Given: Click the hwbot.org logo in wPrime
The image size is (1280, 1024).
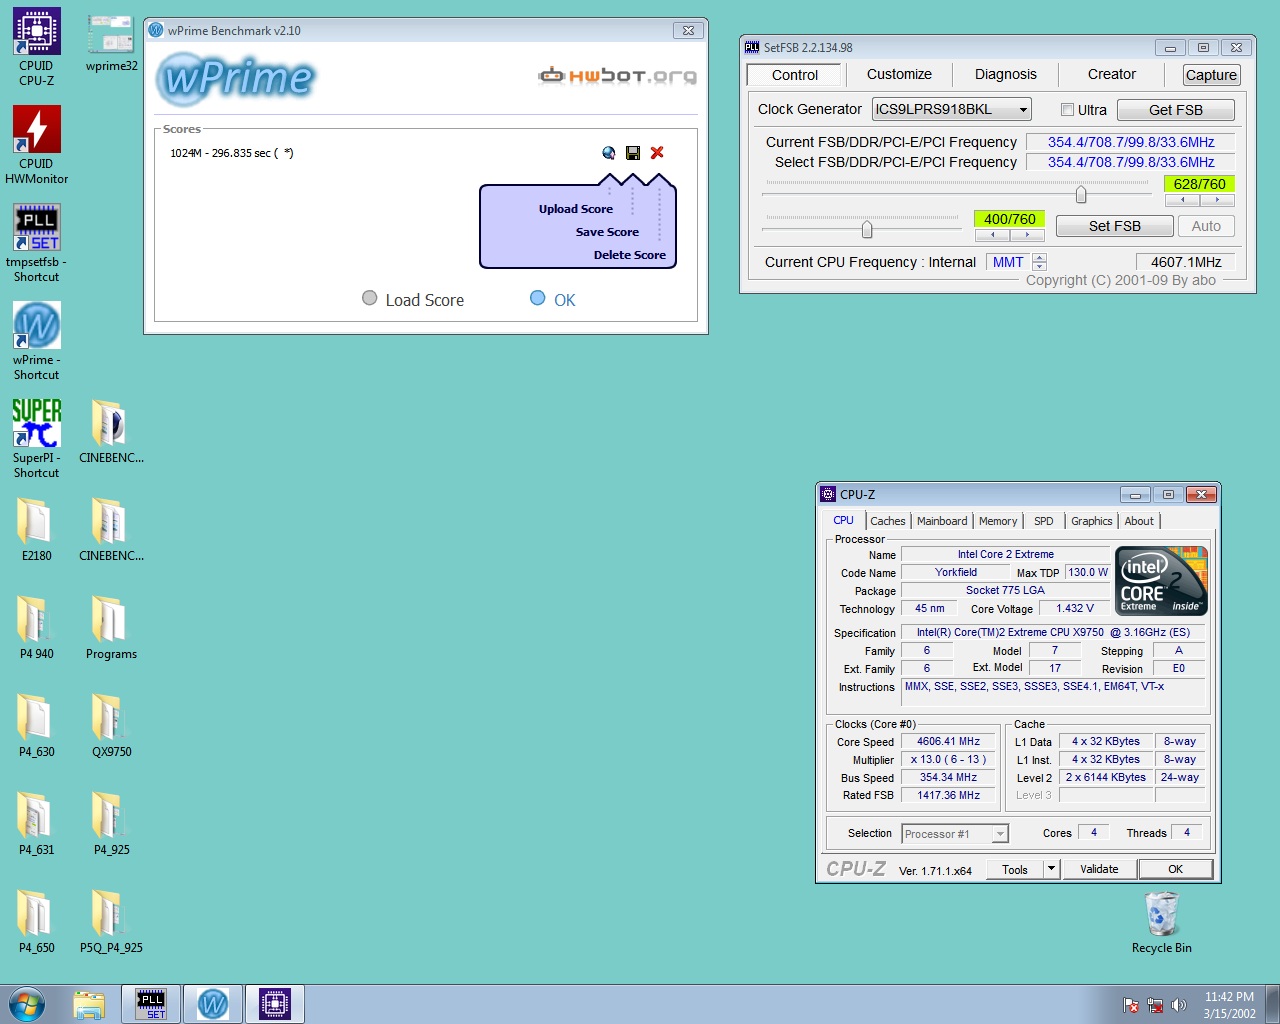Looking at the screenshot, I should pos(617,75).
